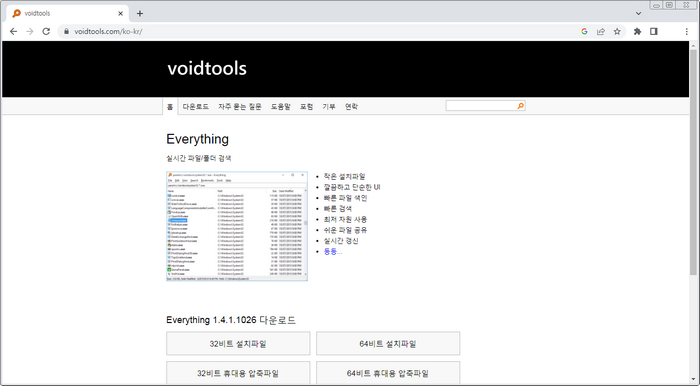Toggle the browser side panel icon
The height and width of the screenshot is (386, 700).
click(x=654, y=31)
